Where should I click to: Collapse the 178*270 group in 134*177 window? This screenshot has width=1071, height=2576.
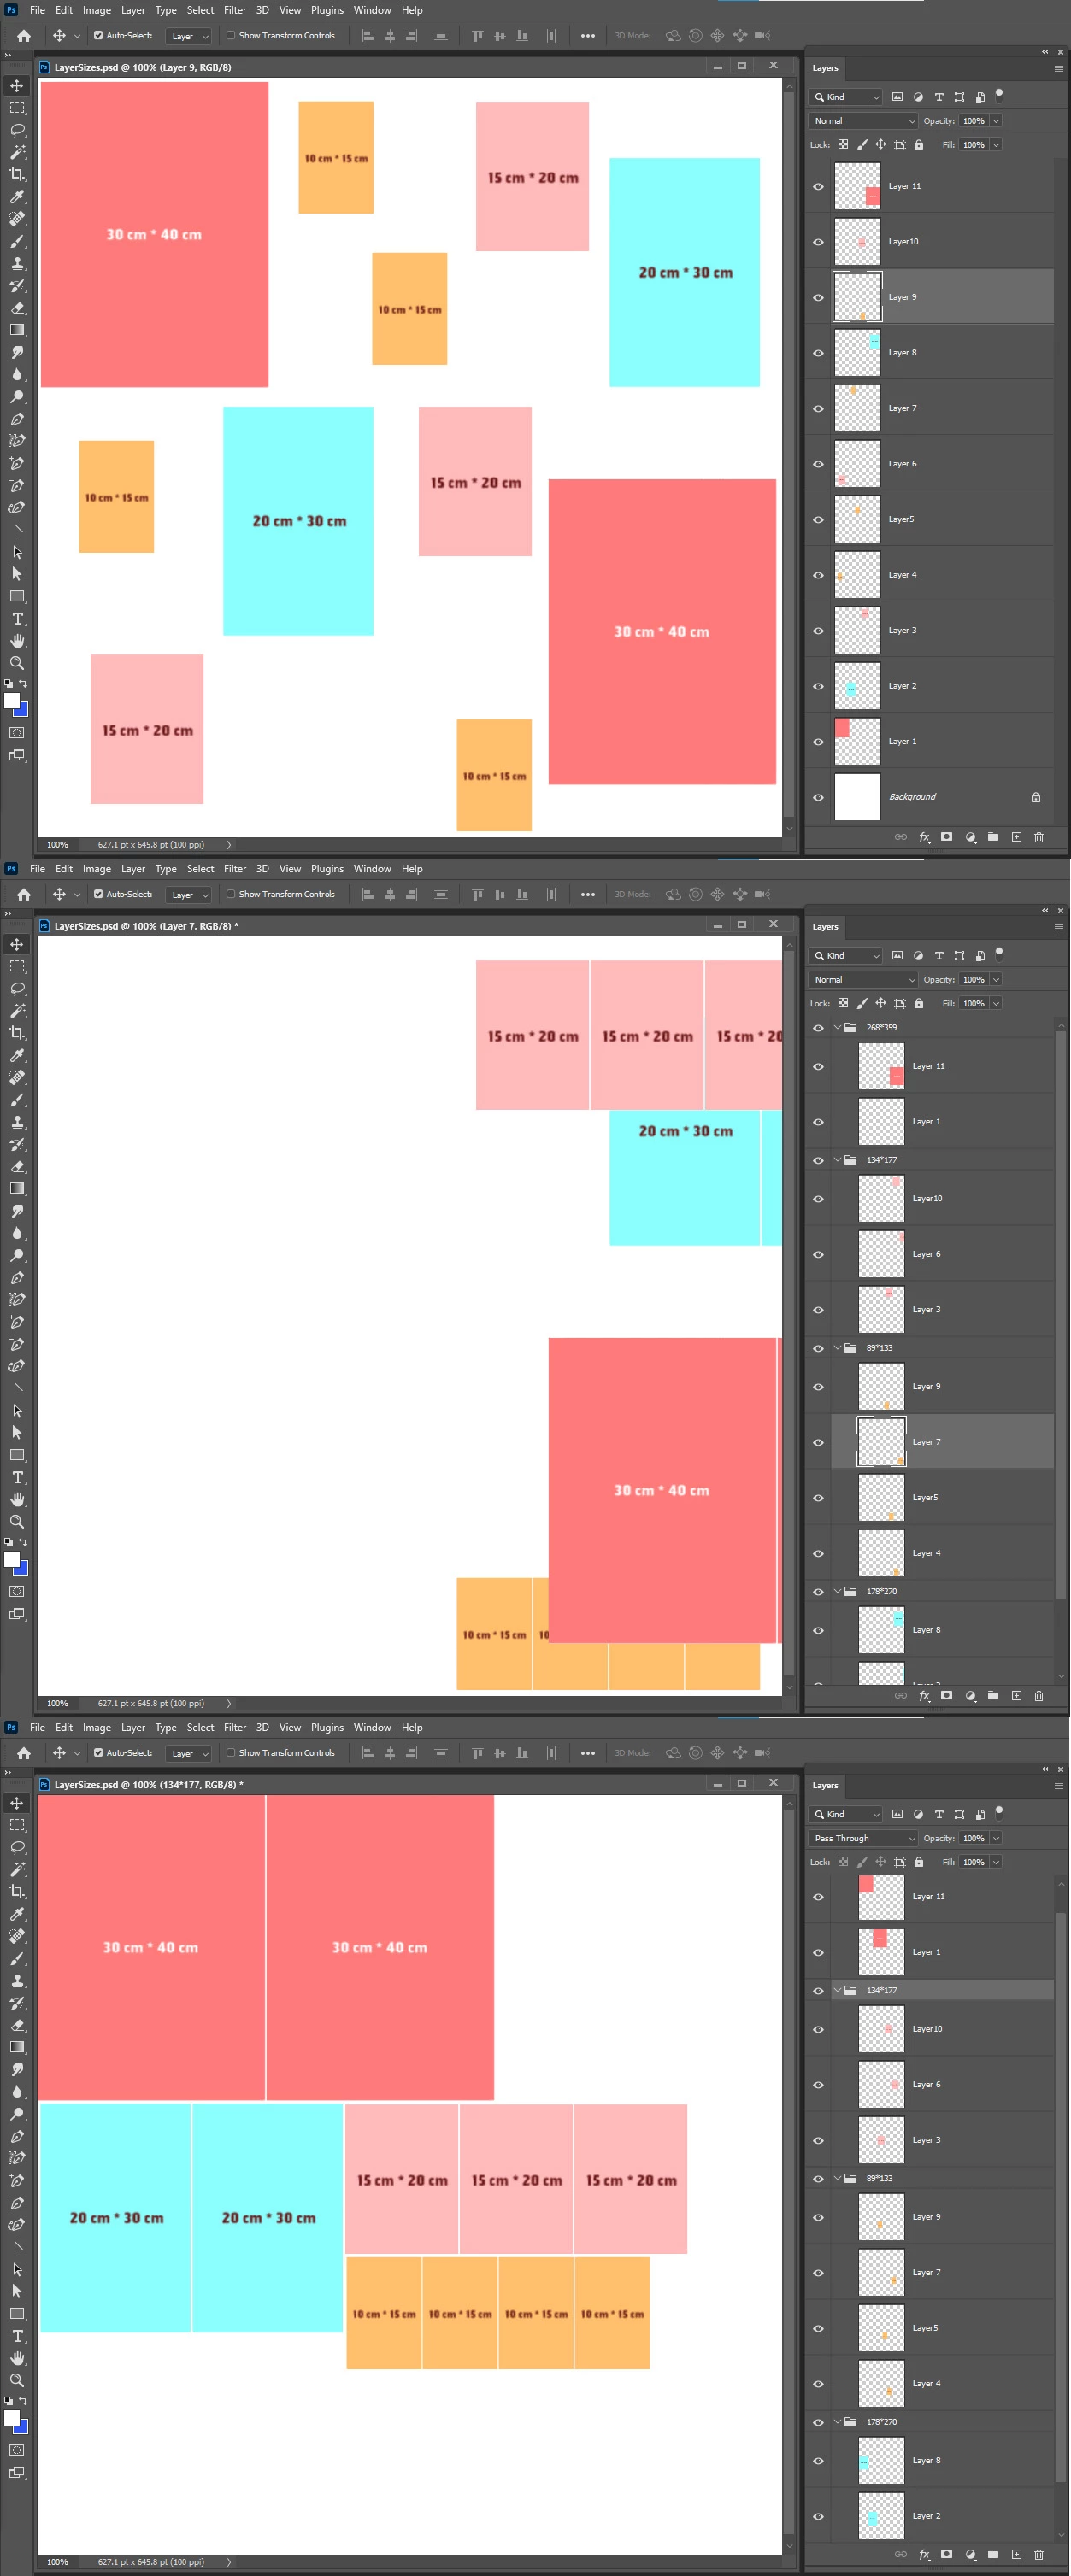(x=837, y=2422)
